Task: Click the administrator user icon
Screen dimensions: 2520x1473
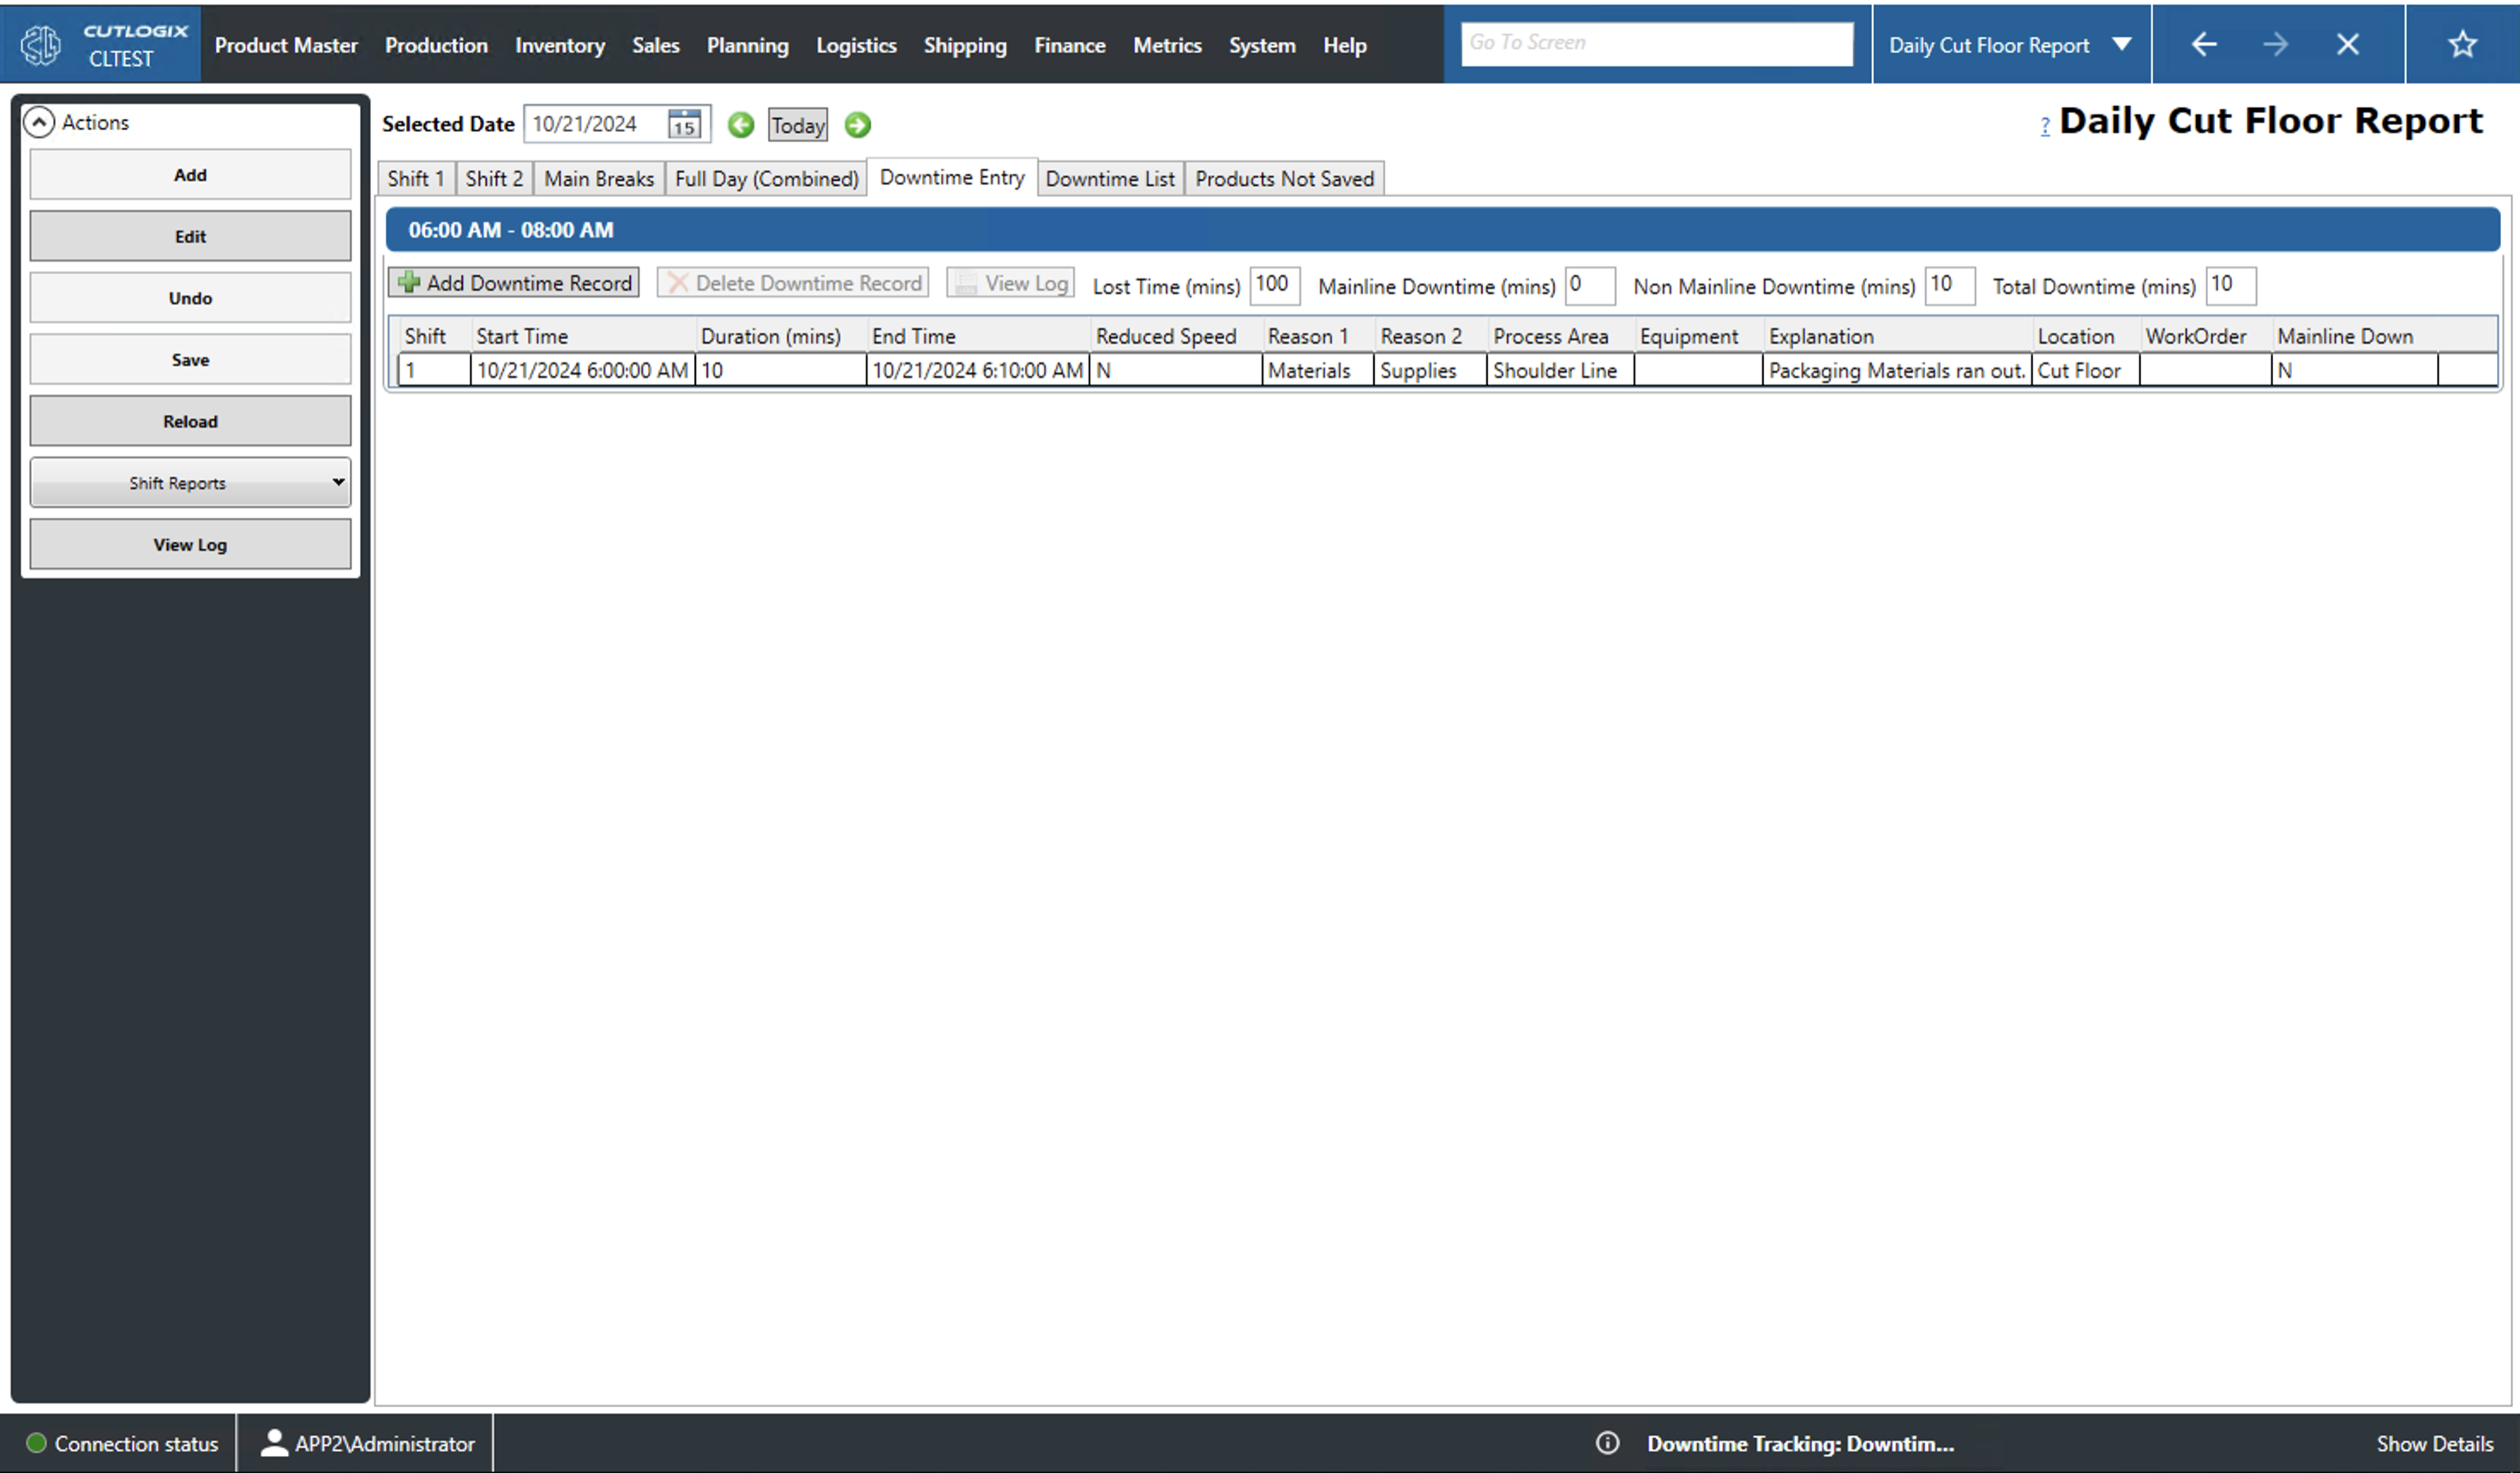Action: pos(276,1443)
